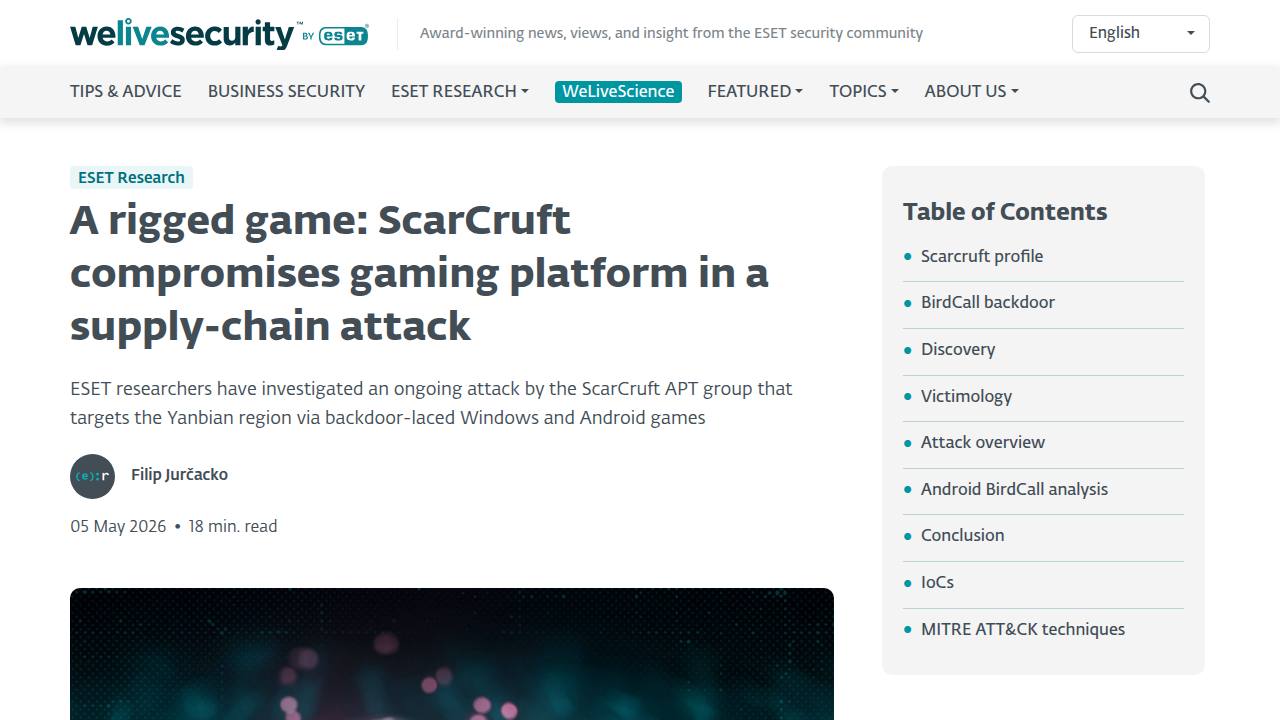Open author Filip Jurčacko's profile link
The height and width of the screenshot is (720, 1280).
point(179,475)
